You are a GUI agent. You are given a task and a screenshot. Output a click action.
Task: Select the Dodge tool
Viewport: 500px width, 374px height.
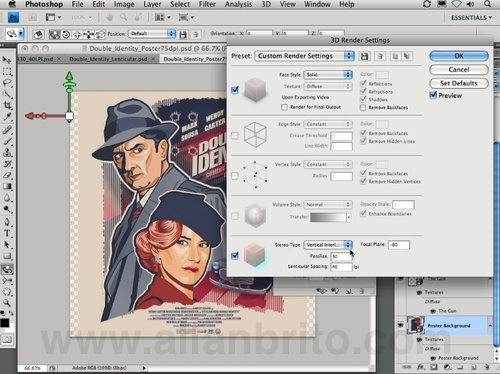pyautogui.click(x=7, y=209)
